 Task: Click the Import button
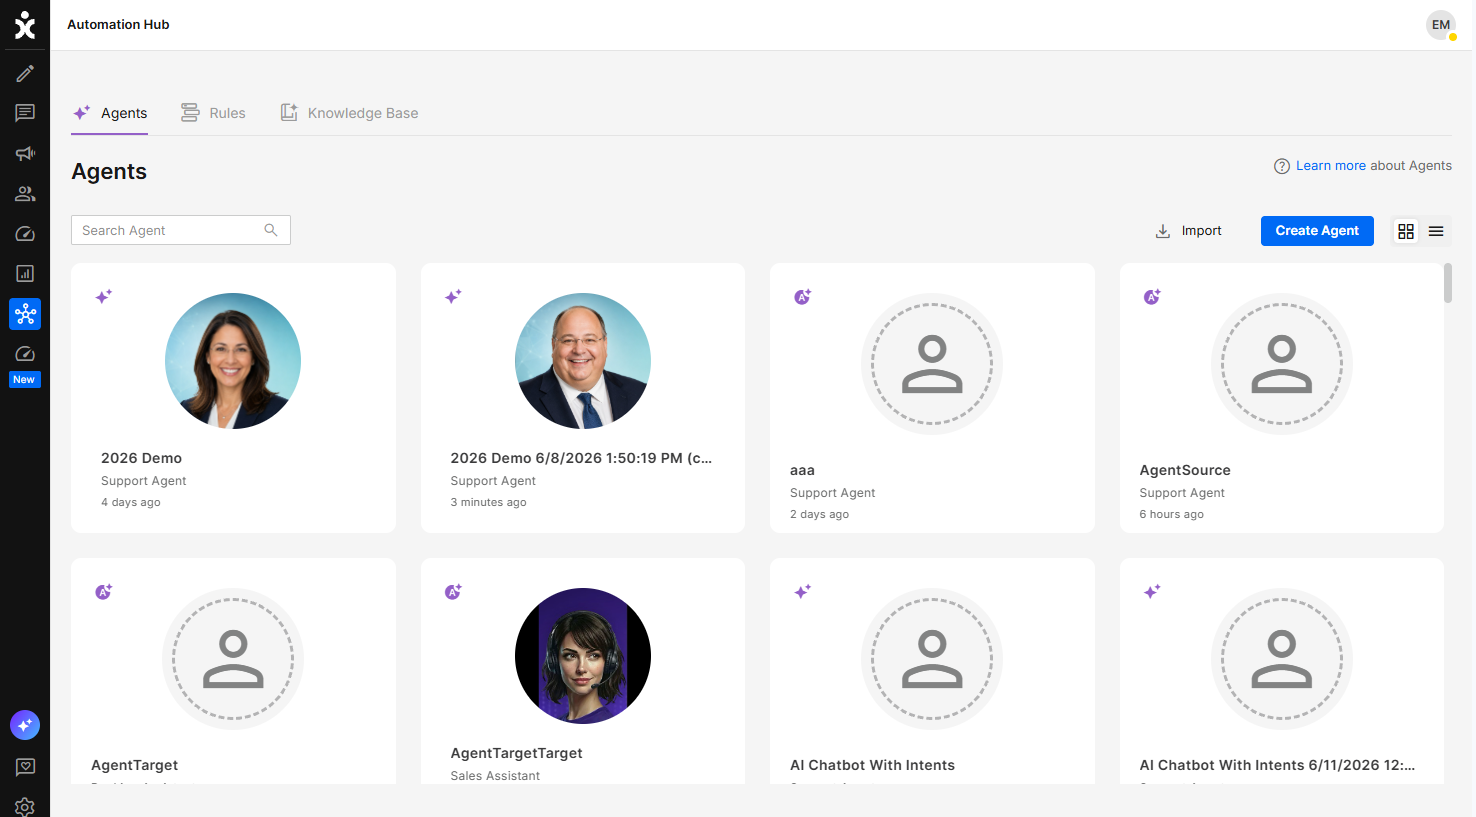pyautogui.click(x=1189, y=231)
